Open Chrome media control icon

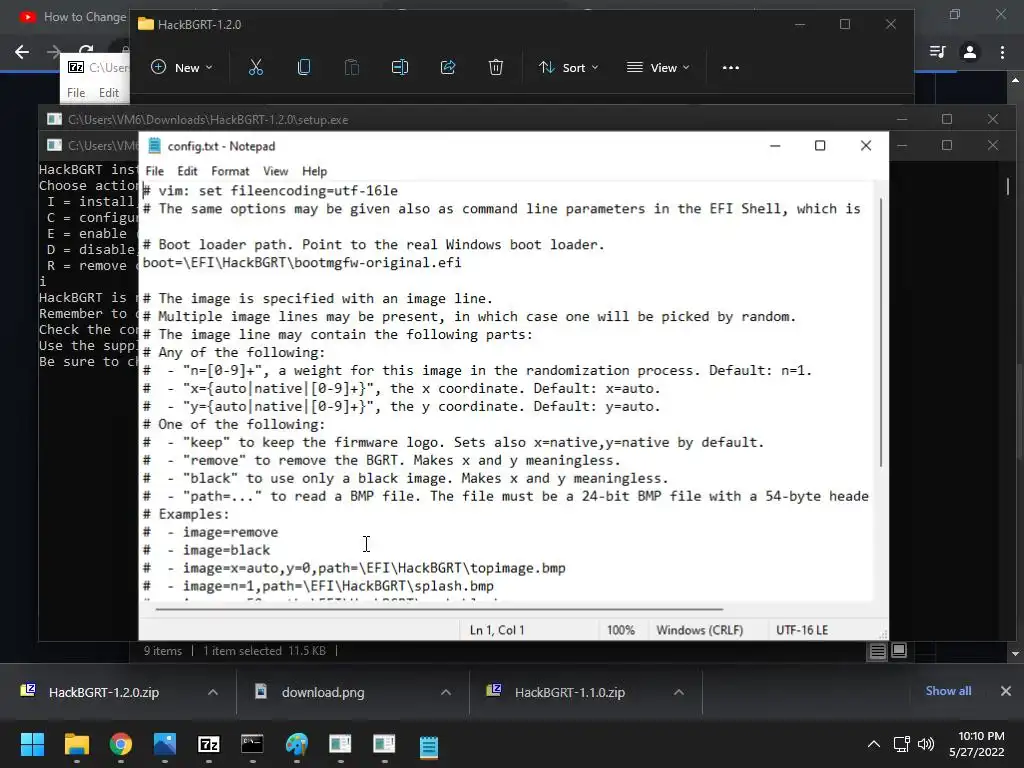[x=937, y=52]
